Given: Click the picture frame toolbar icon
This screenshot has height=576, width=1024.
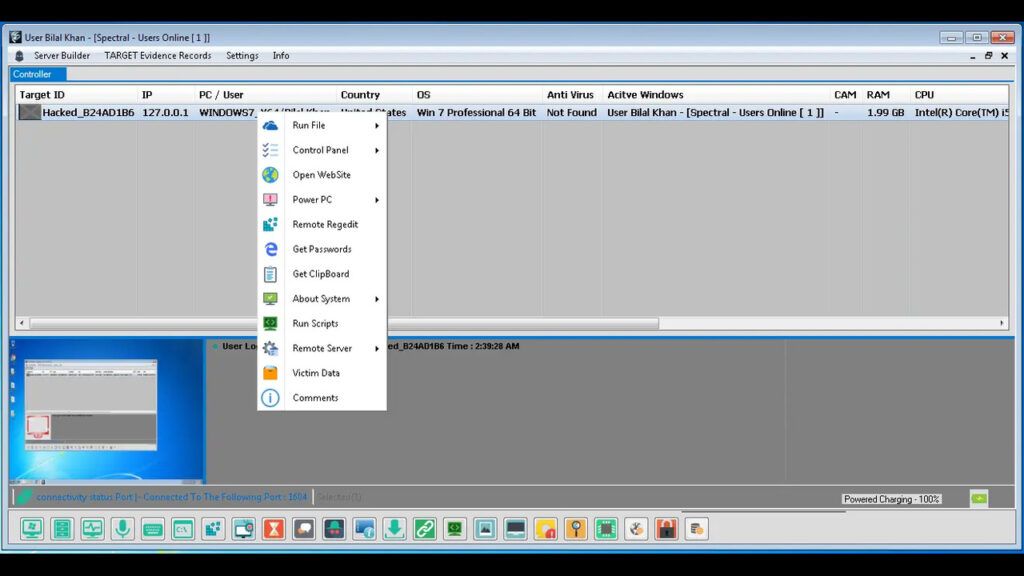Looking at the screenshot, I should point(485,528).
